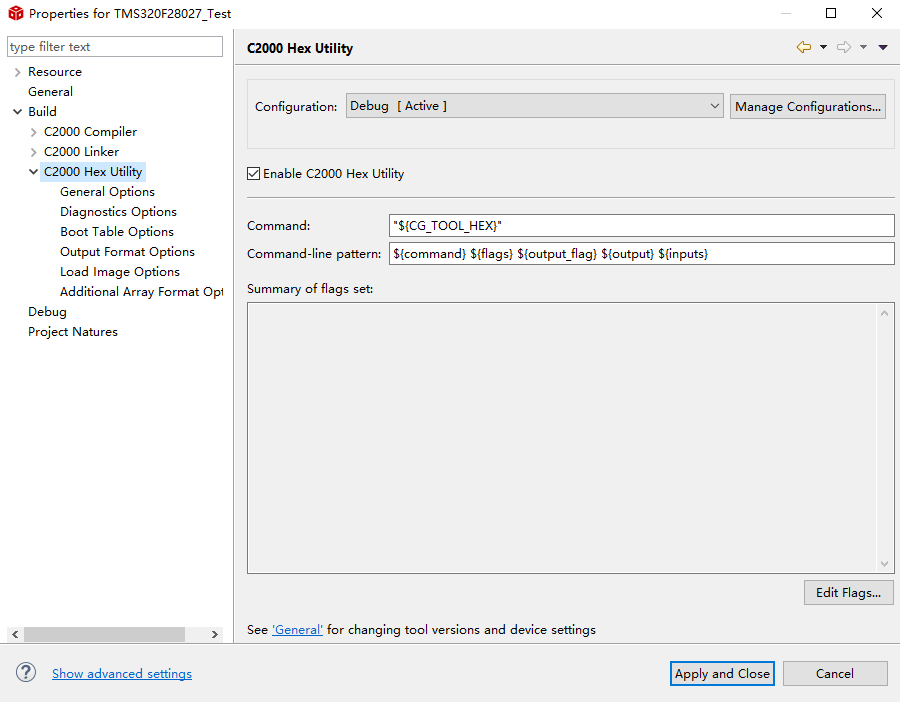Maximize the Properties window
The width and height of the screenshot is (900, 702).
pyautogui.click(x=831, y=13)
